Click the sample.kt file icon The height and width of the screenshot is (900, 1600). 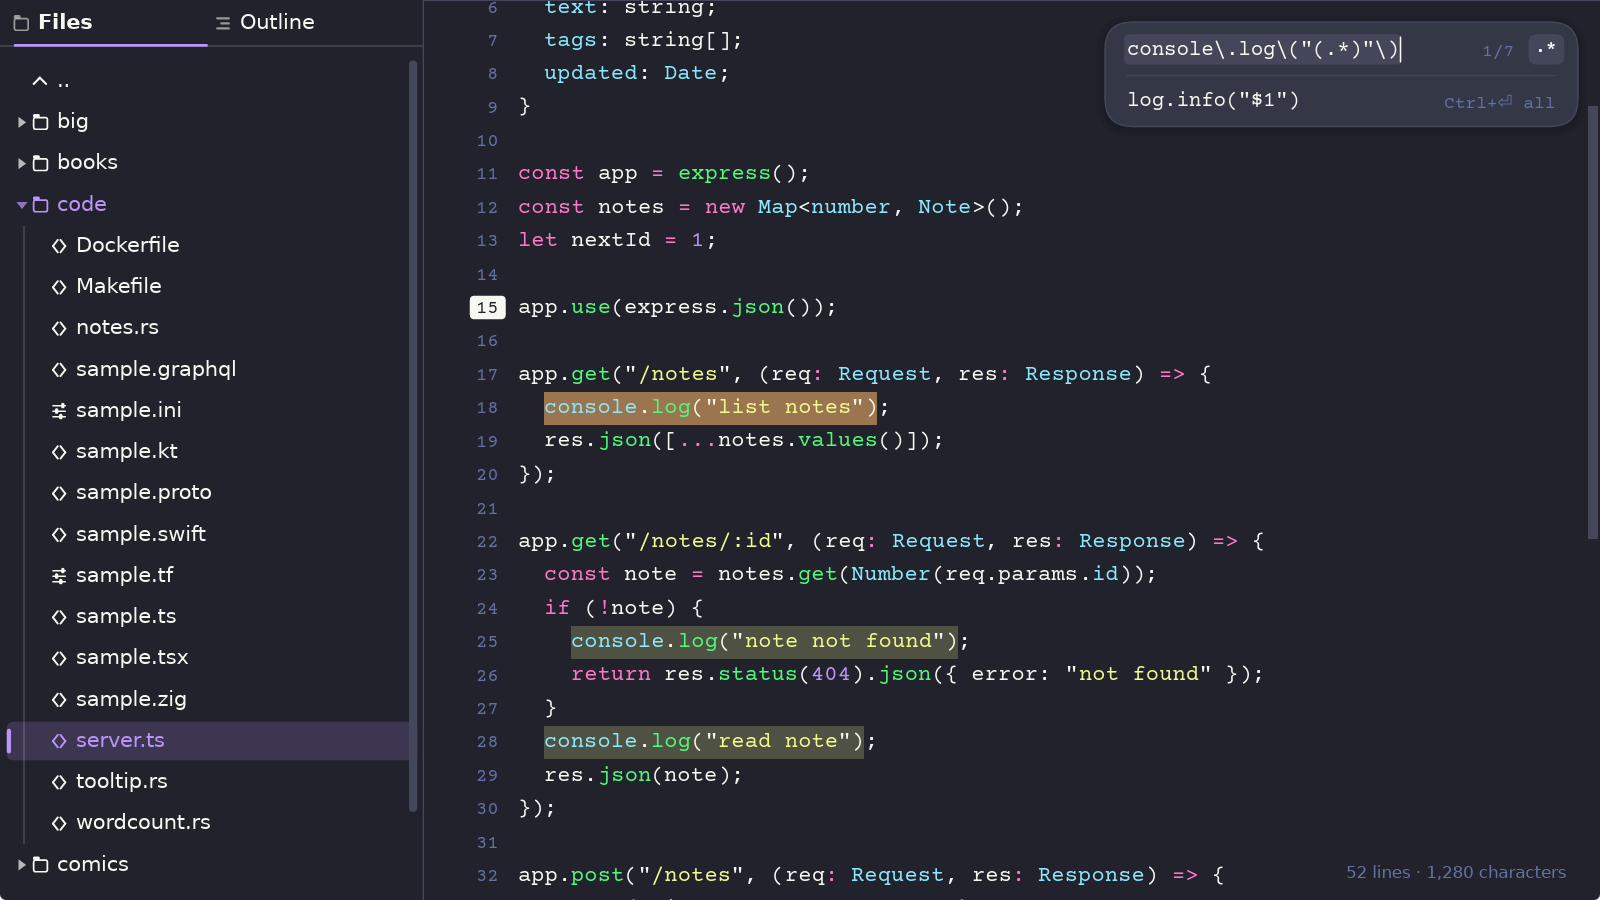(x=59, y=452)
